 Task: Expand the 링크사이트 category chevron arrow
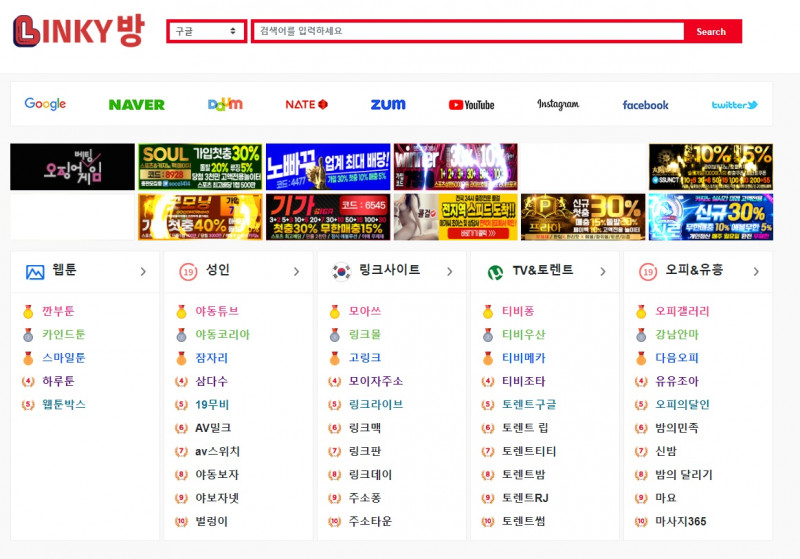click(x=449, y=271)
